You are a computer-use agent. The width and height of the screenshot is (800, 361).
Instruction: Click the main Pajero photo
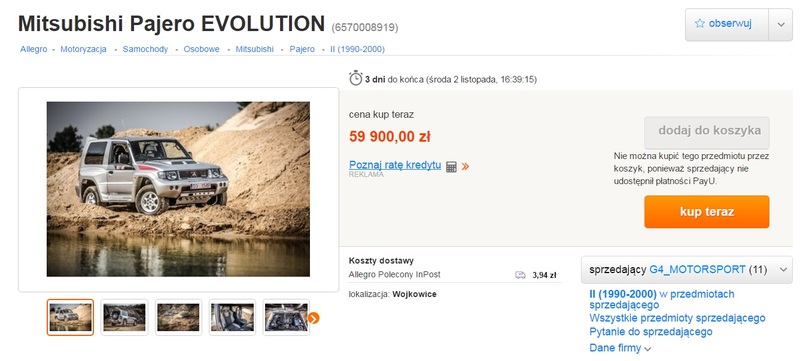coord(178,189)
